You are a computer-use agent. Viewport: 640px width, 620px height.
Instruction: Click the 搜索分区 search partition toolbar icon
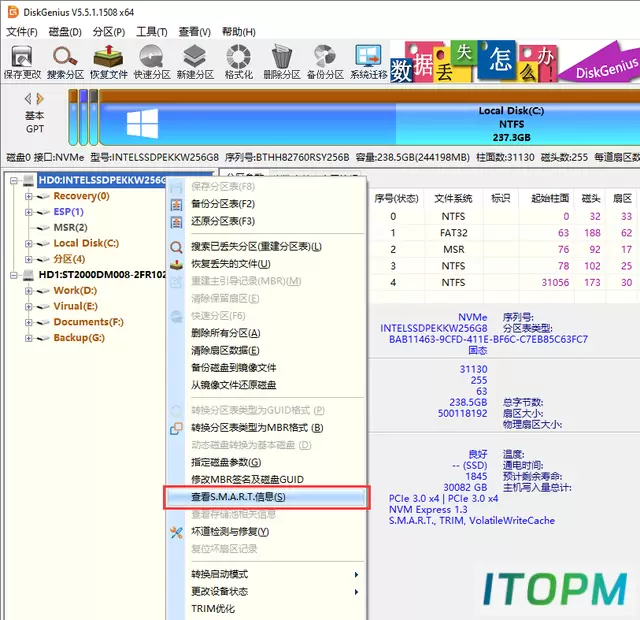pos(65,62)
